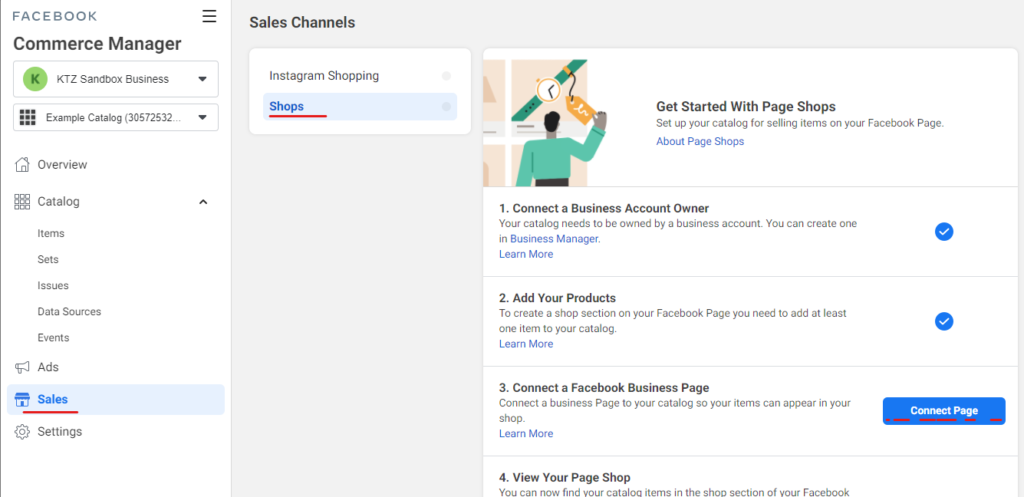Open the Example Catalog dropdown
This screenshot has height=497, width=1024.
116,118
